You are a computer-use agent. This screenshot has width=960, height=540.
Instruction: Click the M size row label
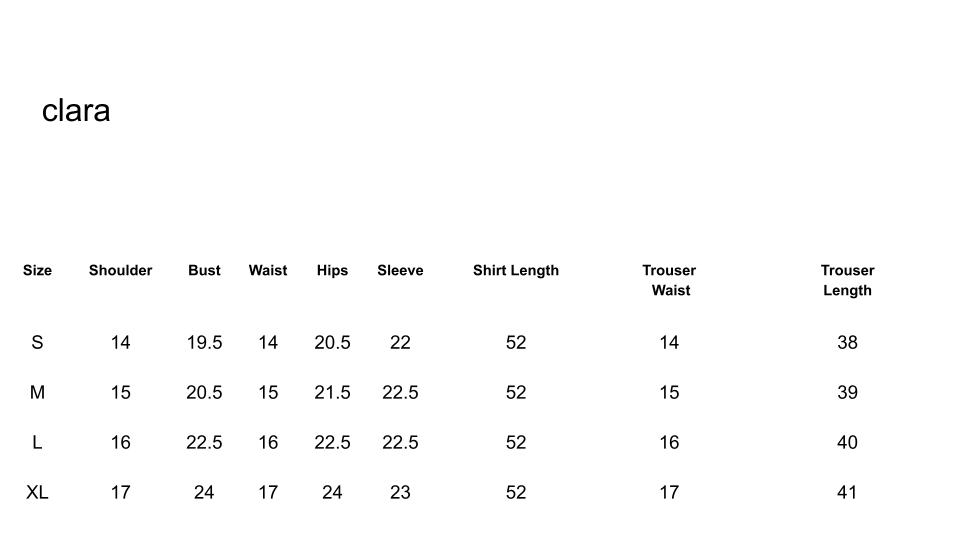(x=37, y=392)
